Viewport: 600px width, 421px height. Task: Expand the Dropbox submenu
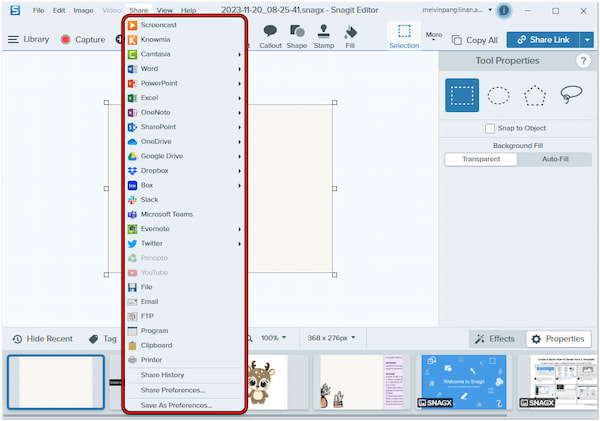(185, 170)
